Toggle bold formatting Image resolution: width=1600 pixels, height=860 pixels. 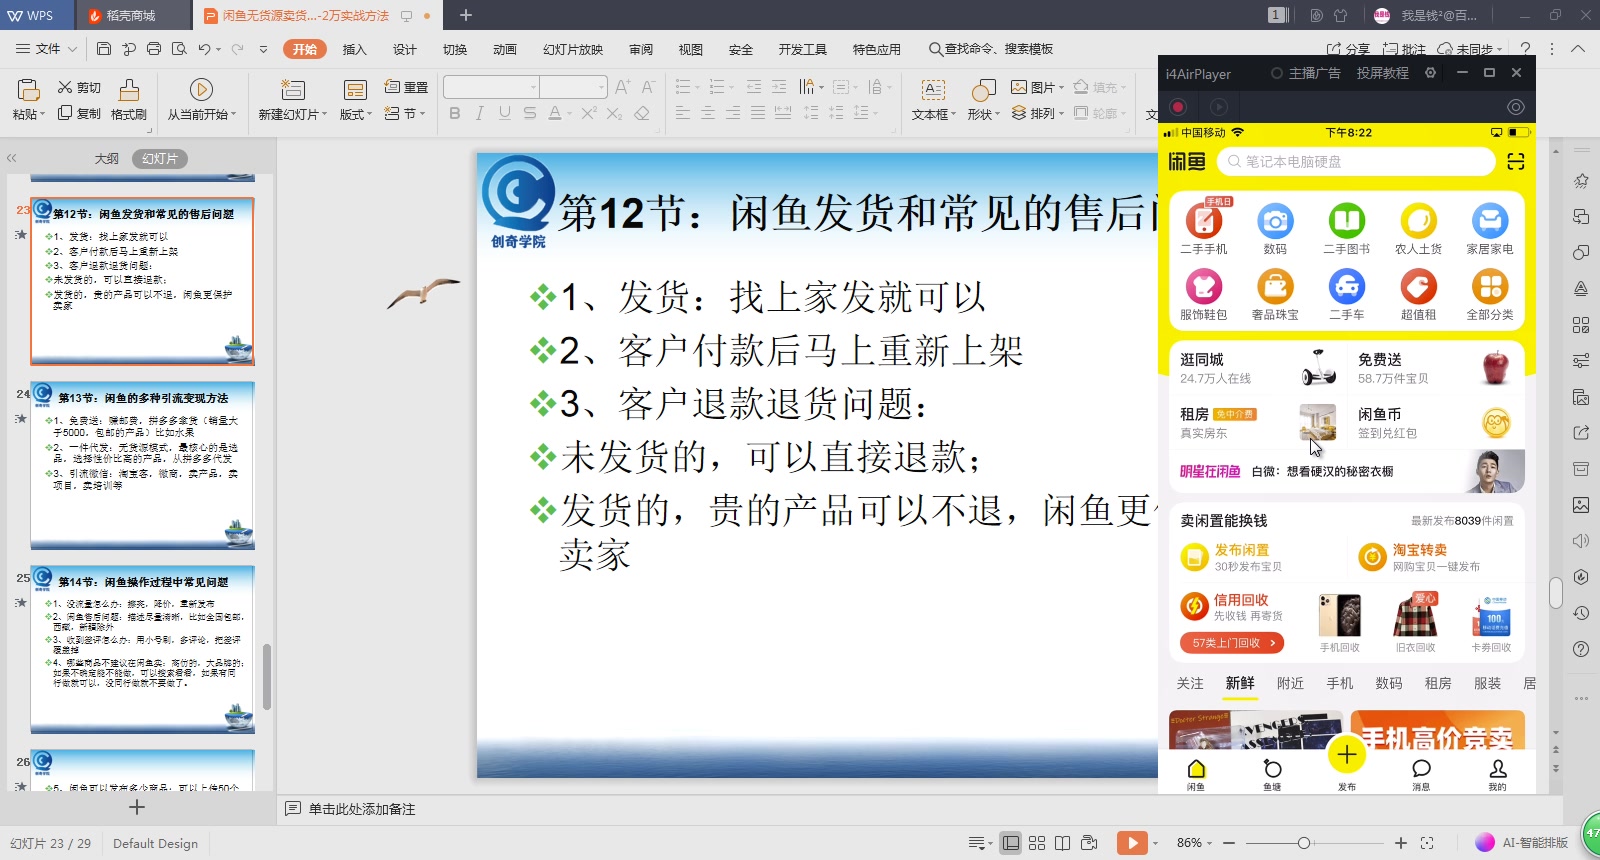(455, 113)
